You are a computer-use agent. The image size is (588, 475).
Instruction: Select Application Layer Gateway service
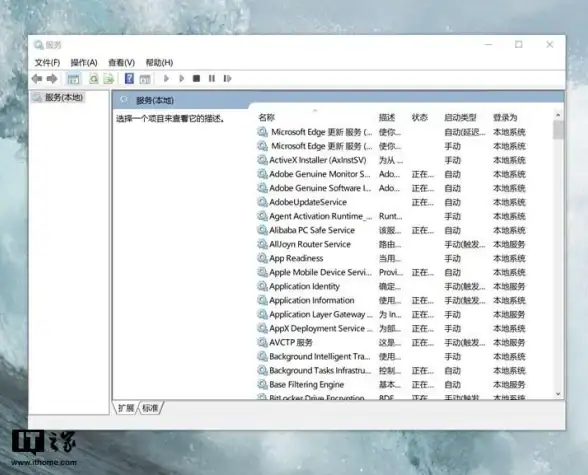pos(391,314)
